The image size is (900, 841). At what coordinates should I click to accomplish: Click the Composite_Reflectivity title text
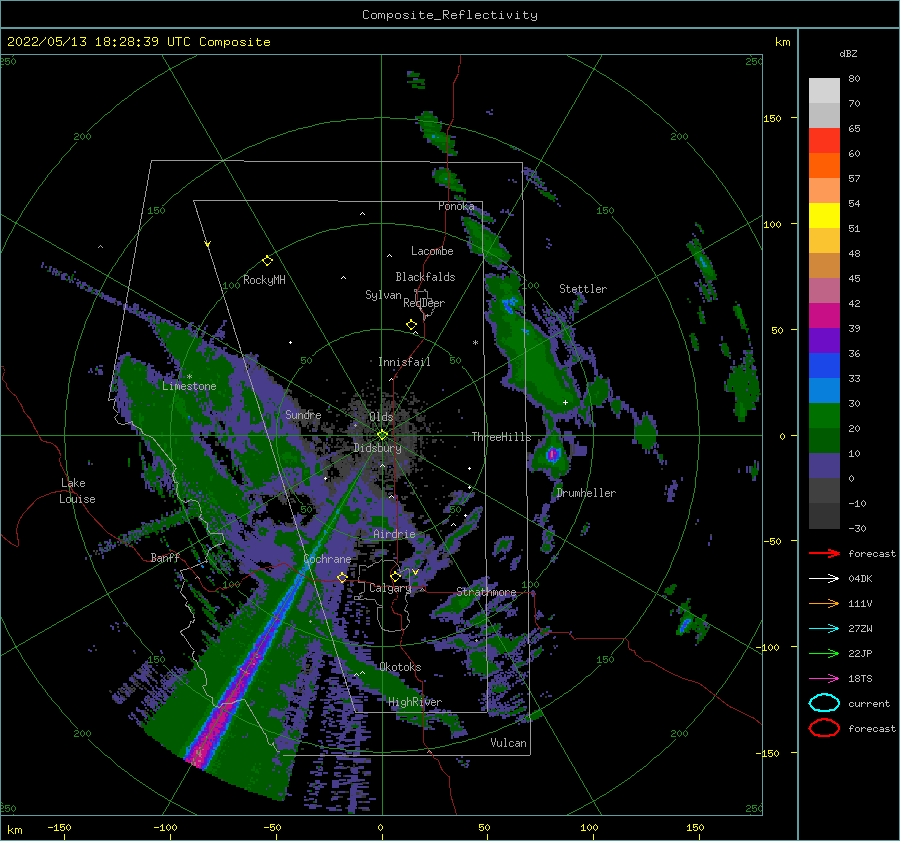[449, 15]
